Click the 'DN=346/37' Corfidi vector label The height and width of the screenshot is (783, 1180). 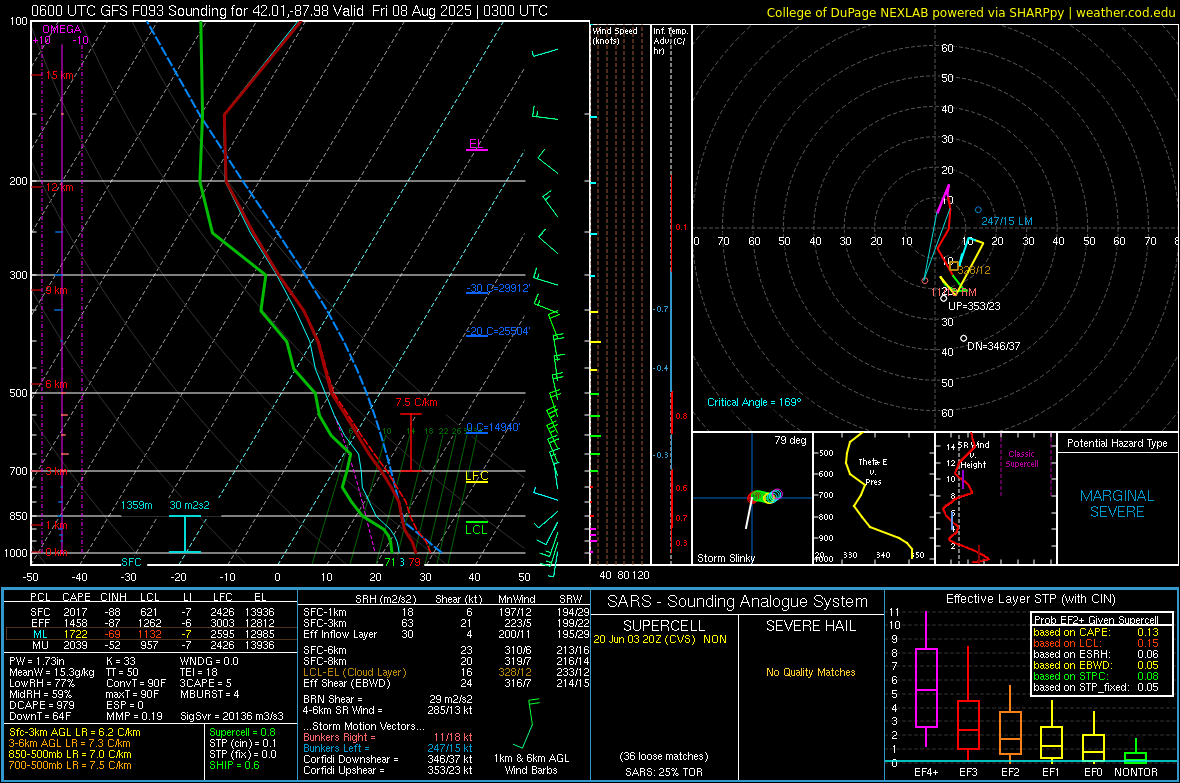point(993,346)
